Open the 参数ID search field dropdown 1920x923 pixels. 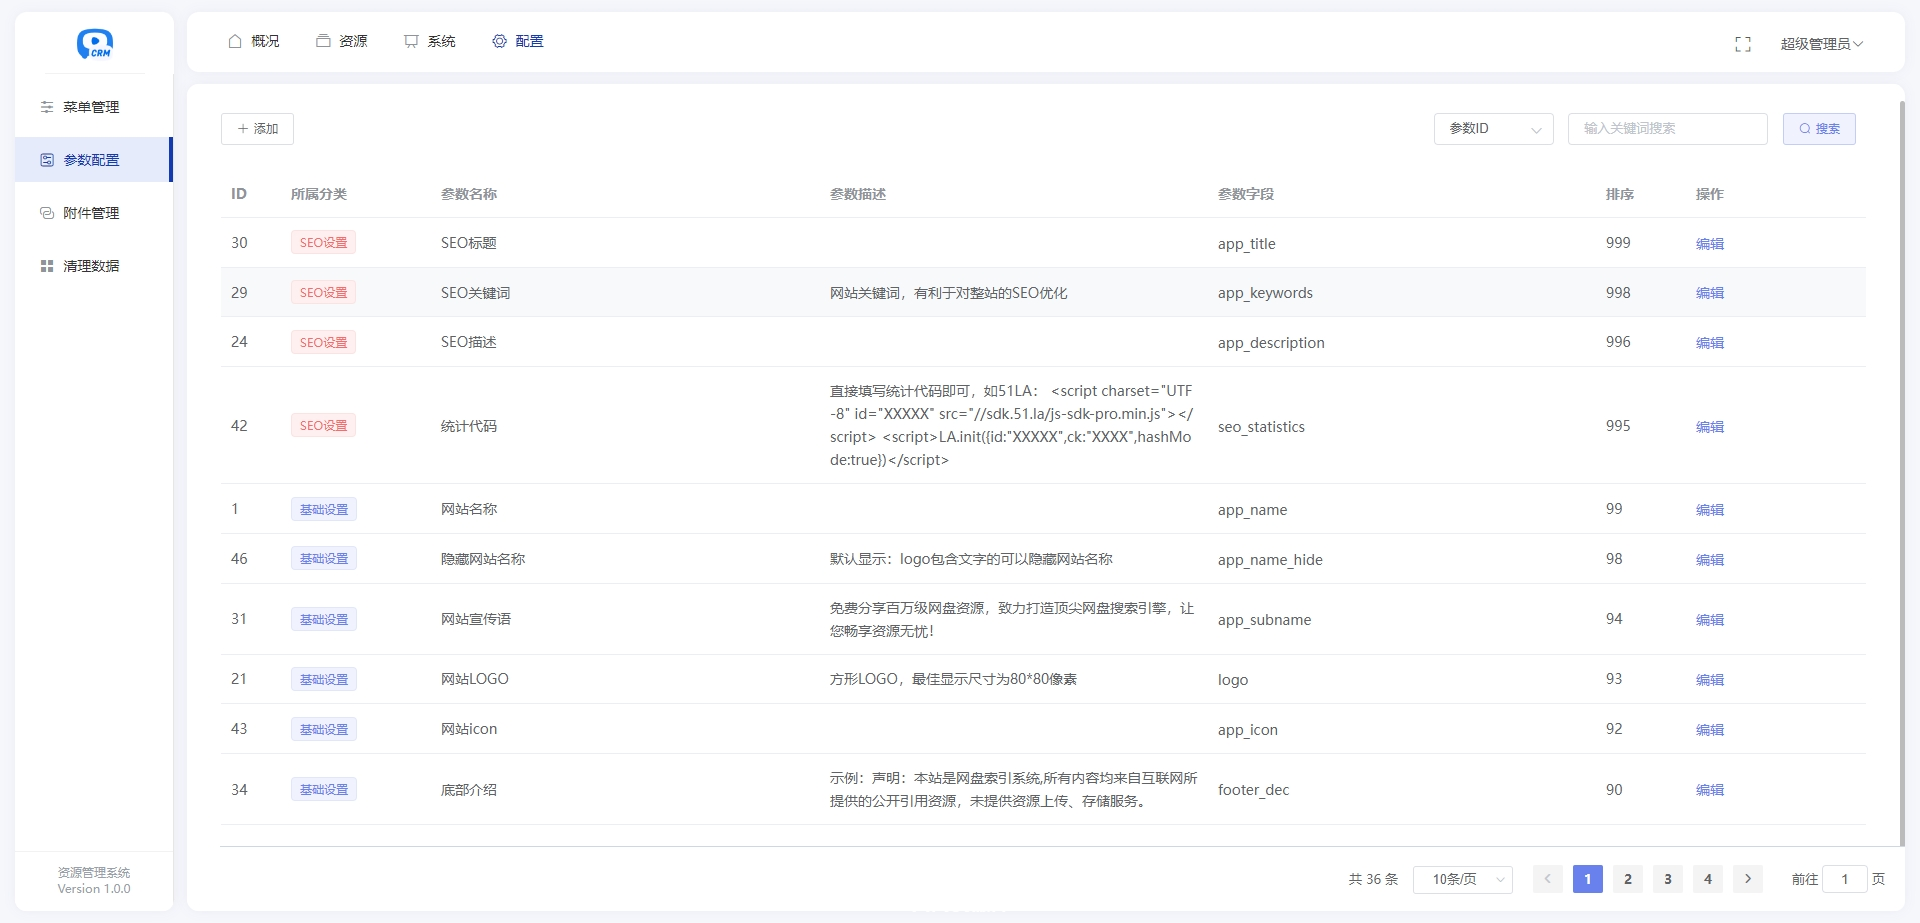coord(1494,129)
